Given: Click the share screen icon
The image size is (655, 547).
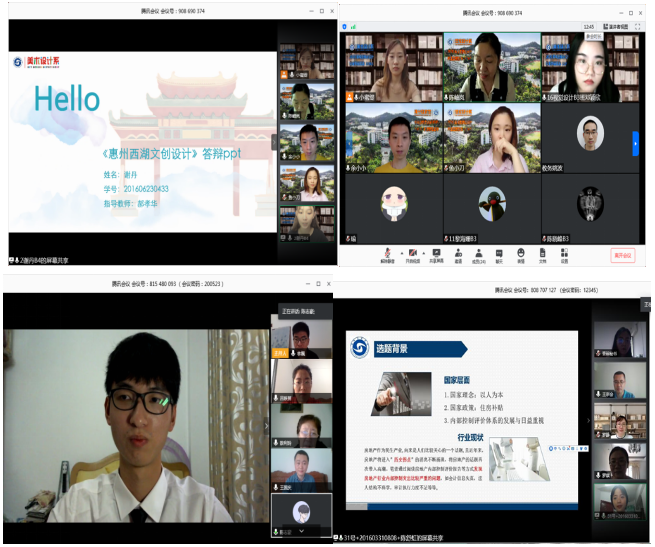Looking at the screenshot, I should [436, 253].
